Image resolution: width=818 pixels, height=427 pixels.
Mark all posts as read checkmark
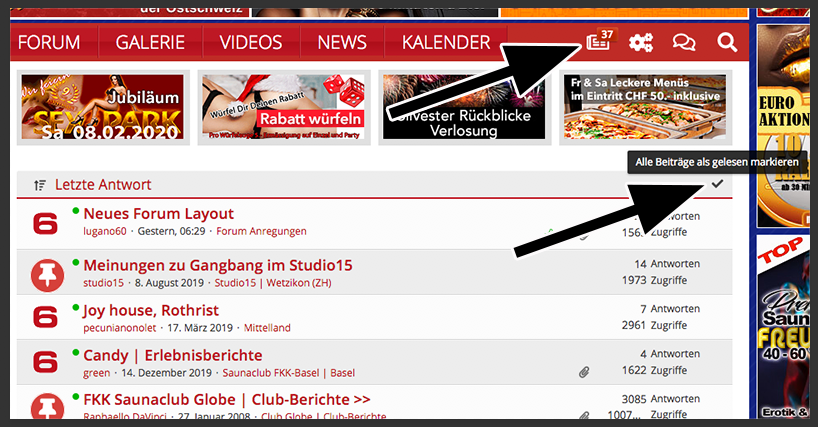[718, 184]
